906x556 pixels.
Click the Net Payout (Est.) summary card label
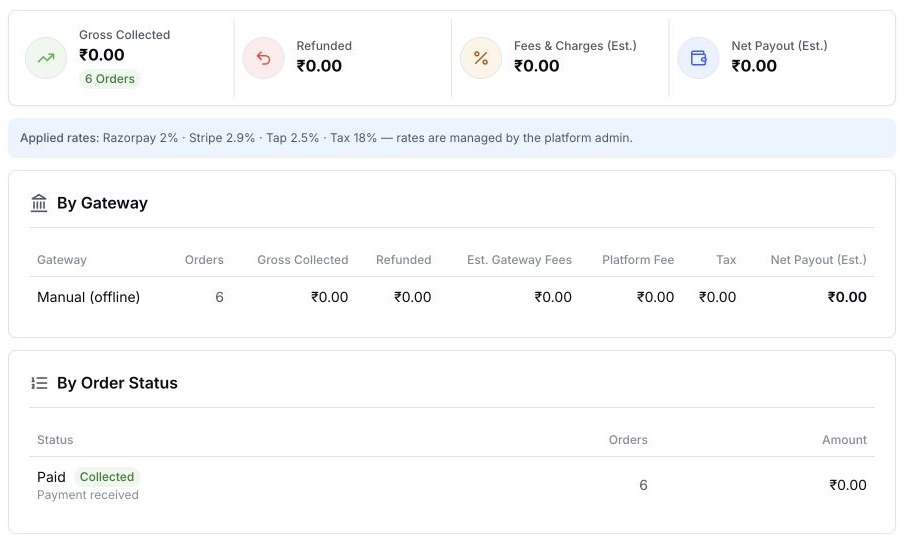pos(779,46)
